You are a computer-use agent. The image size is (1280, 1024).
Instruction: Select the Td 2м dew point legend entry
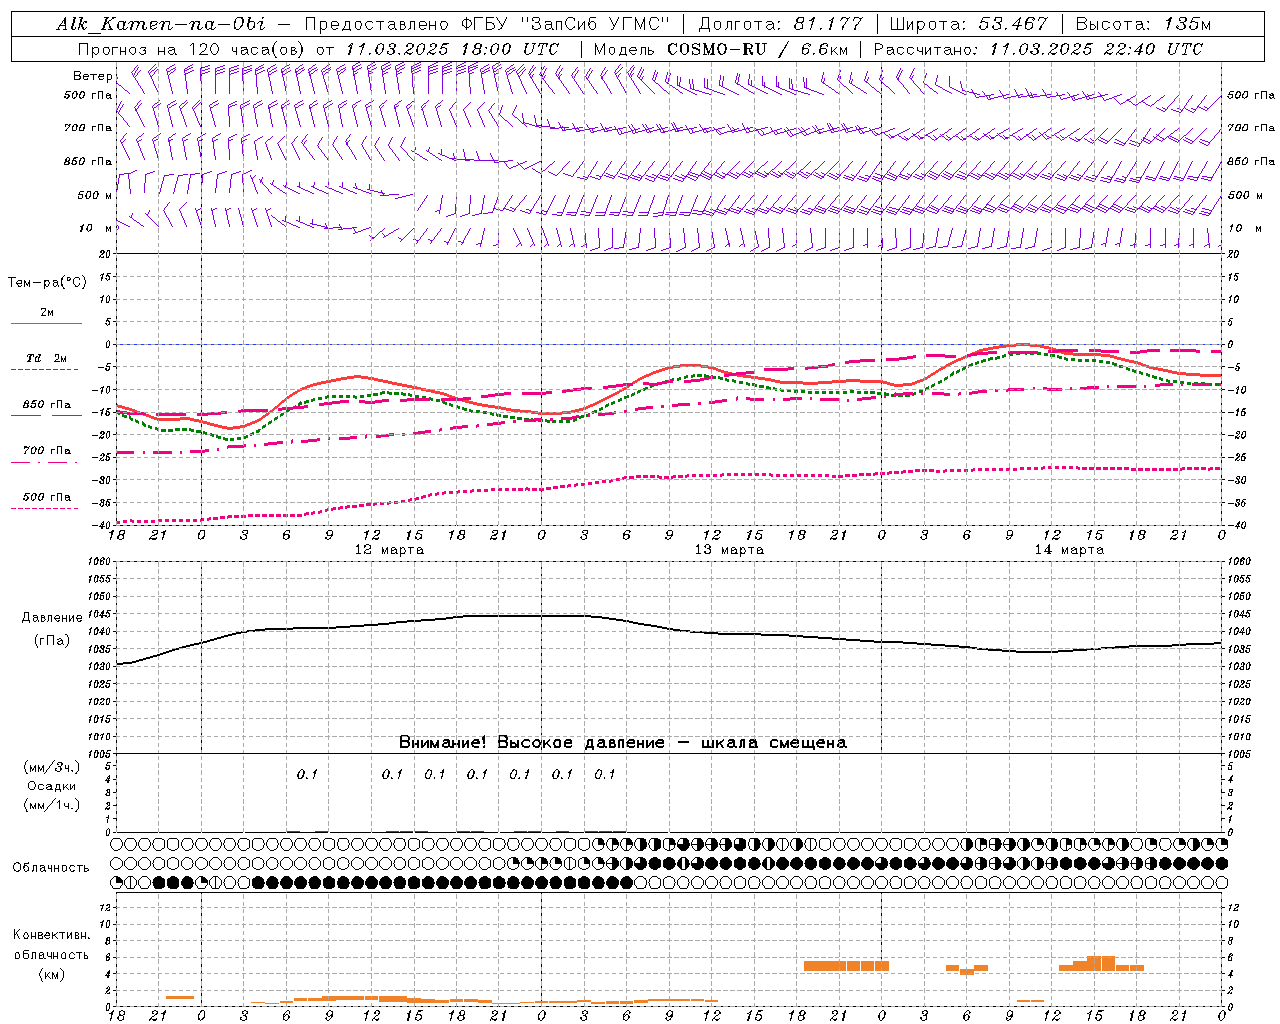(47, 358)
